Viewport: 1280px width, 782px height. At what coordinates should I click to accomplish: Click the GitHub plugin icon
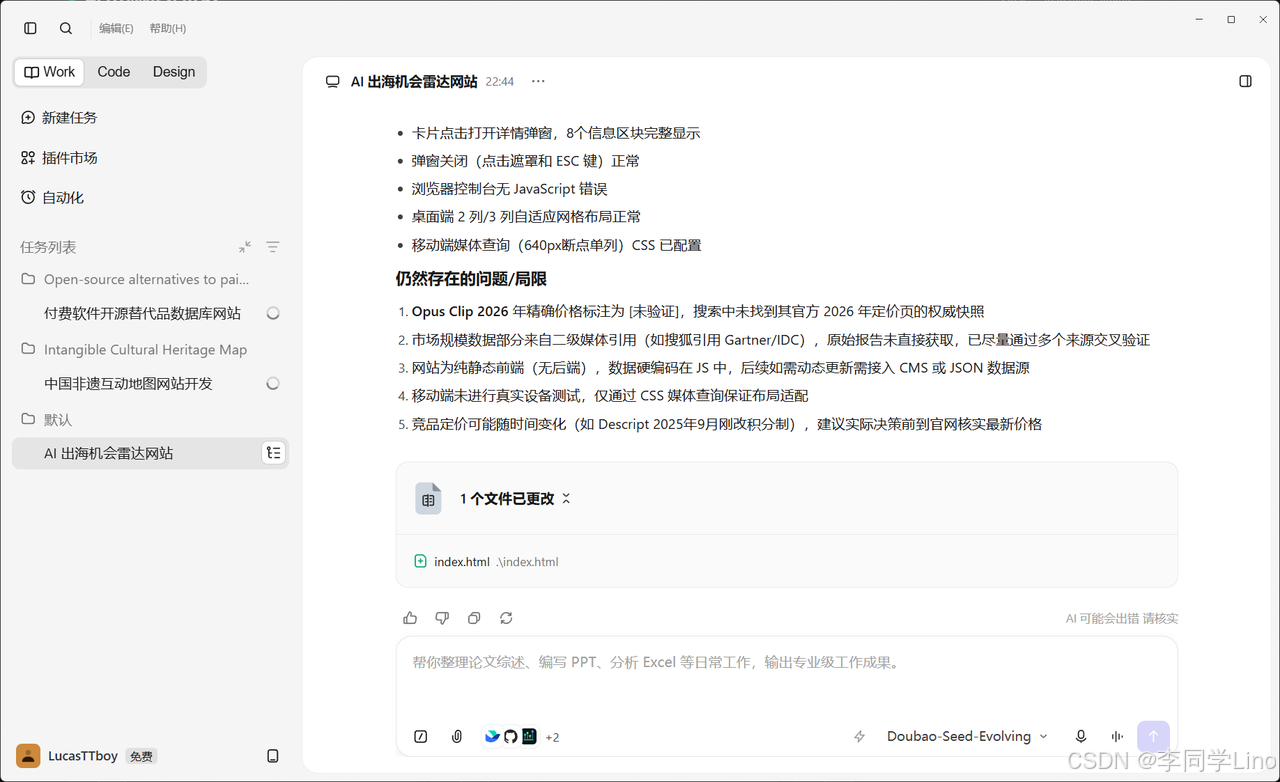click(510, 736)
